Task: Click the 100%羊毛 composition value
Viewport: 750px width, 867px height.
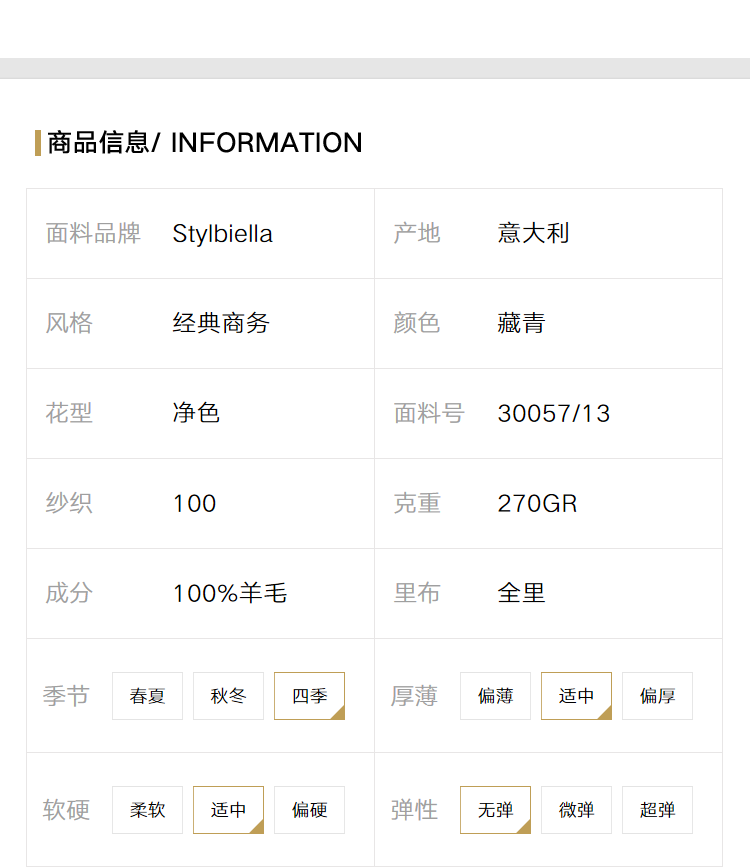Action: click(230, 593)
